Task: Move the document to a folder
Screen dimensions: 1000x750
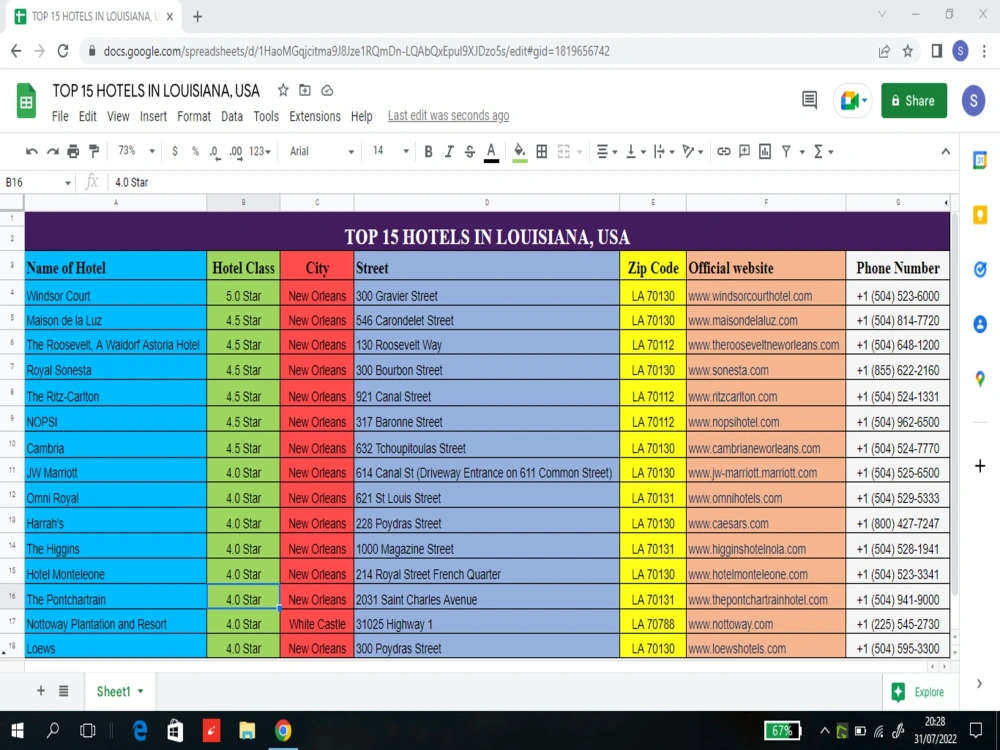Action: pos(305,91)
